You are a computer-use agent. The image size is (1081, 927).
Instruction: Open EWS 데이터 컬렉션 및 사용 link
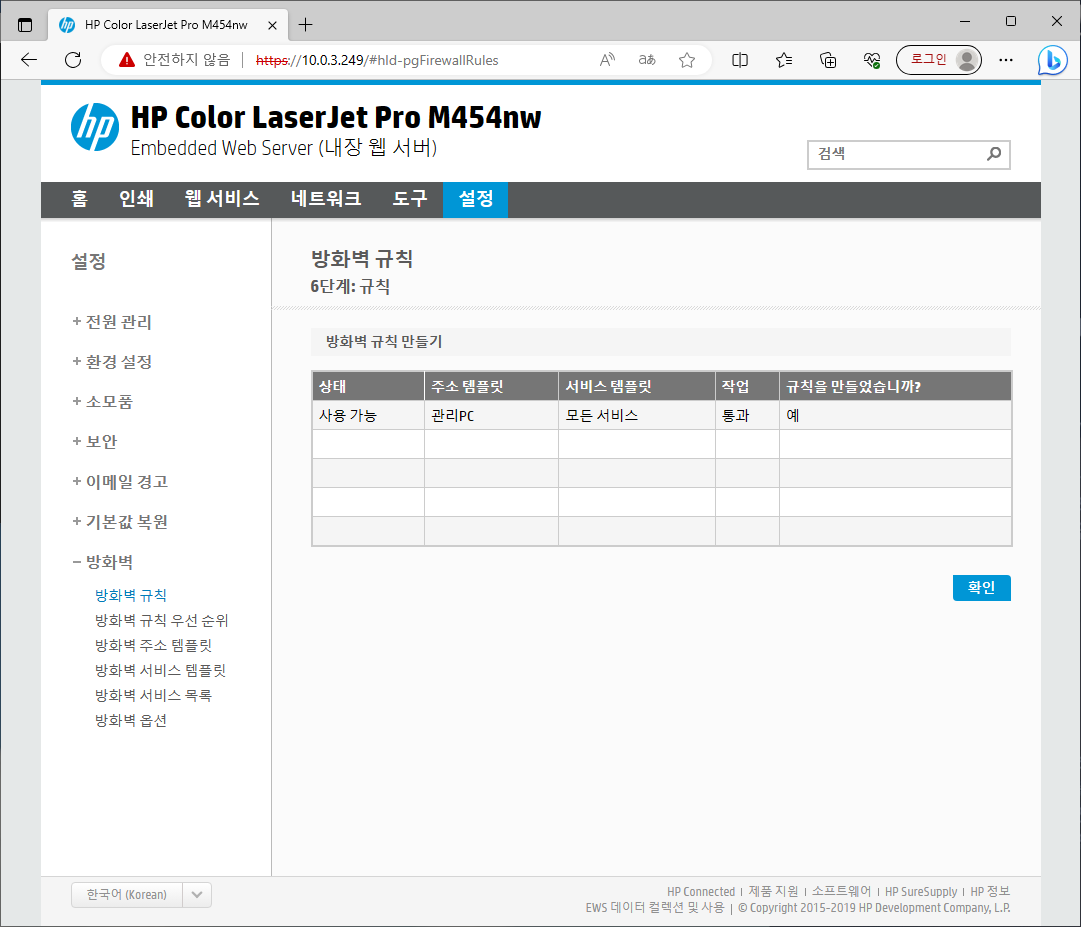point(655,908)
